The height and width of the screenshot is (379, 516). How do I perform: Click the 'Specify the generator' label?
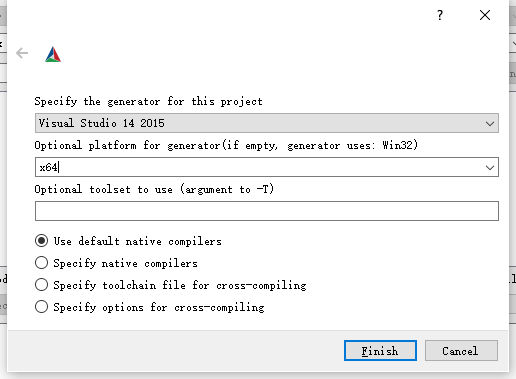148,101
